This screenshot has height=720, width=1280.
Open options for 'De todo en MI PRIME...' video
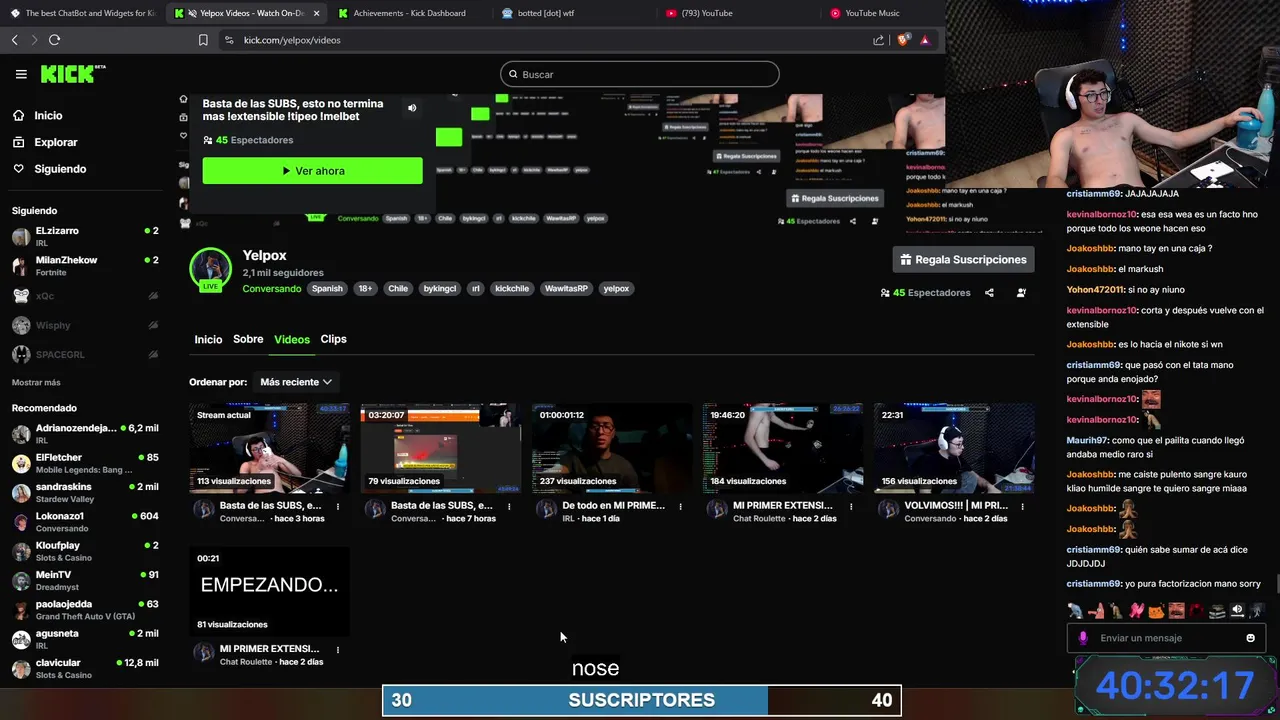[x=680, y=506]
